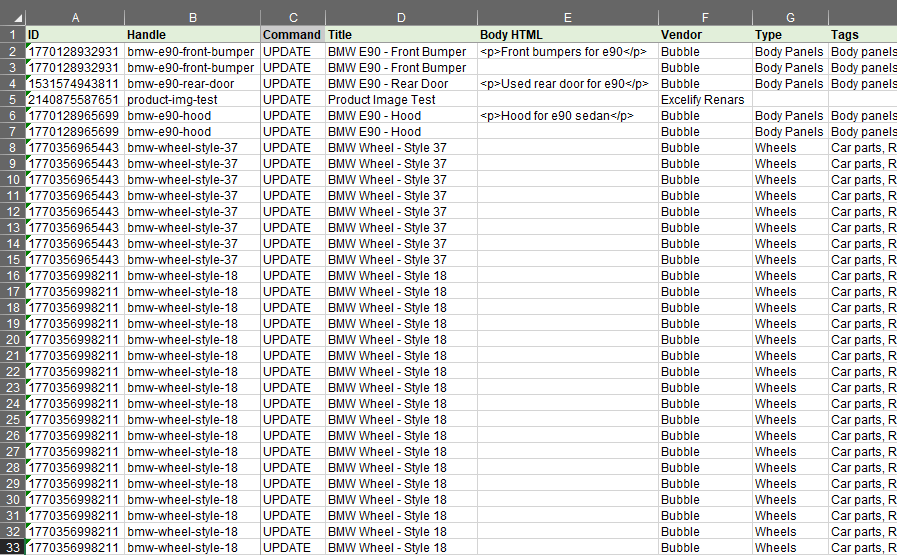Click the Type header cell
Screen dimensions: 897x555
(x=790, y=35)
